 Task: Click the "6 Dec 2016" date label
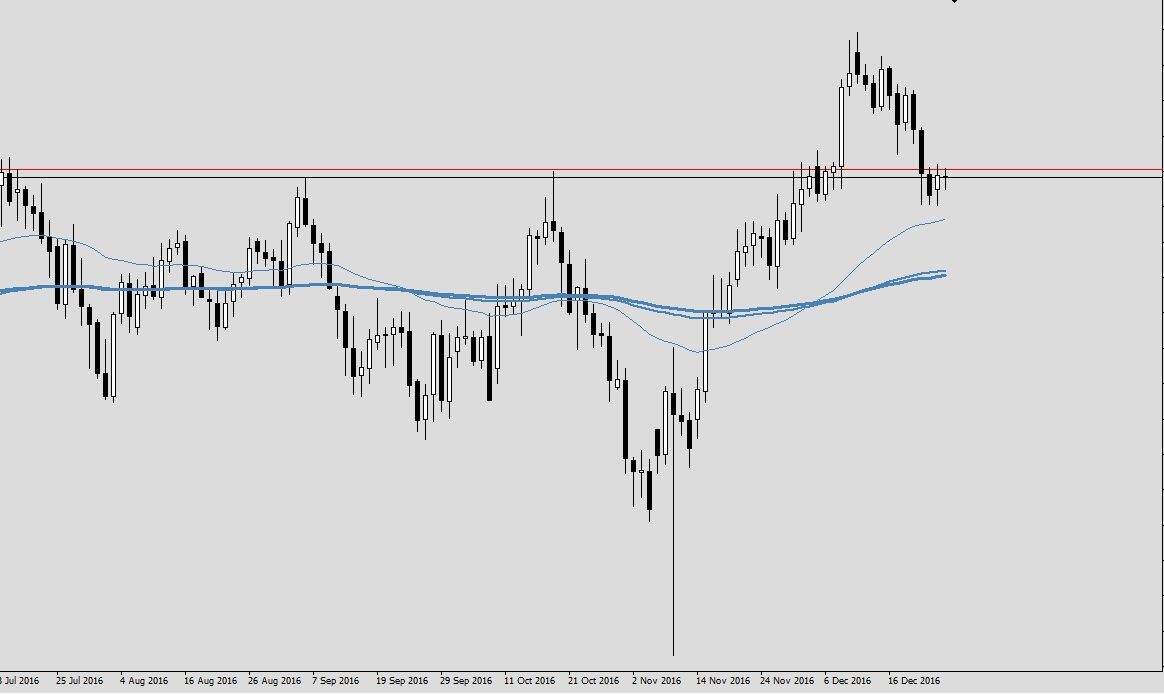[x=848, y=681]
